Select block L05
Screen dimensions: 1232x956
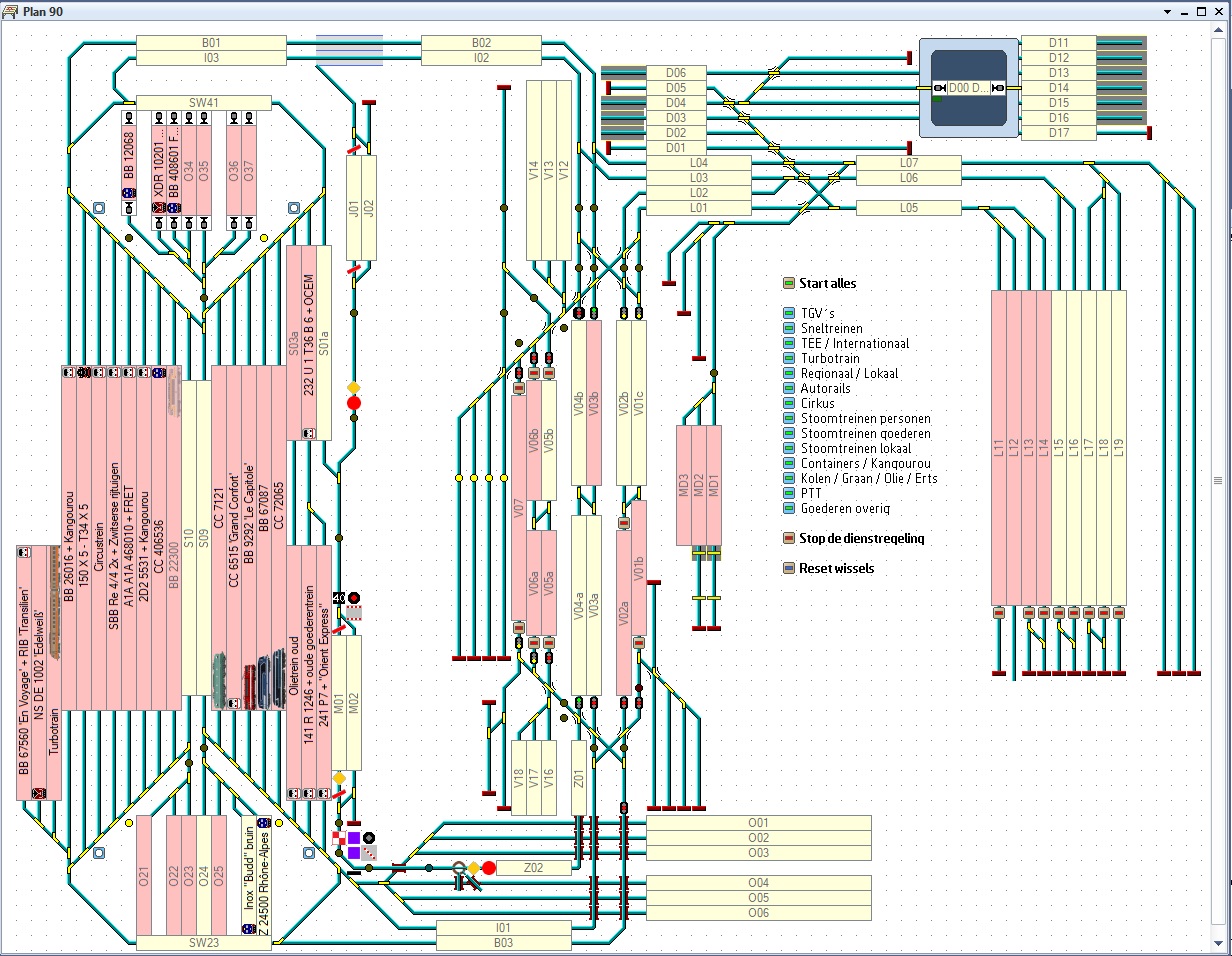tap(908, 208)
